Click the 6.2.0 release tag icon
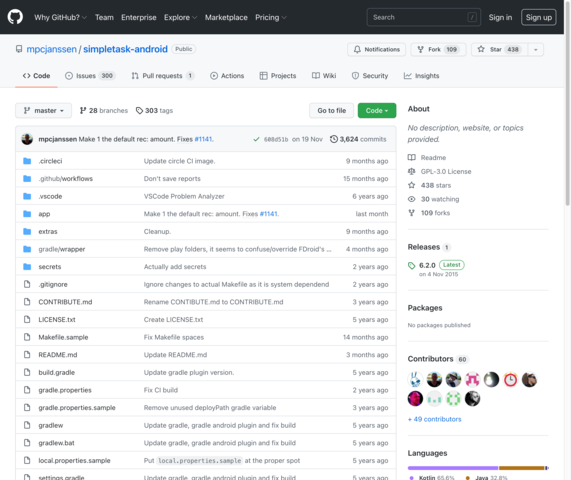571x480 pixels. pyautogui.click(x=411, y=265)
